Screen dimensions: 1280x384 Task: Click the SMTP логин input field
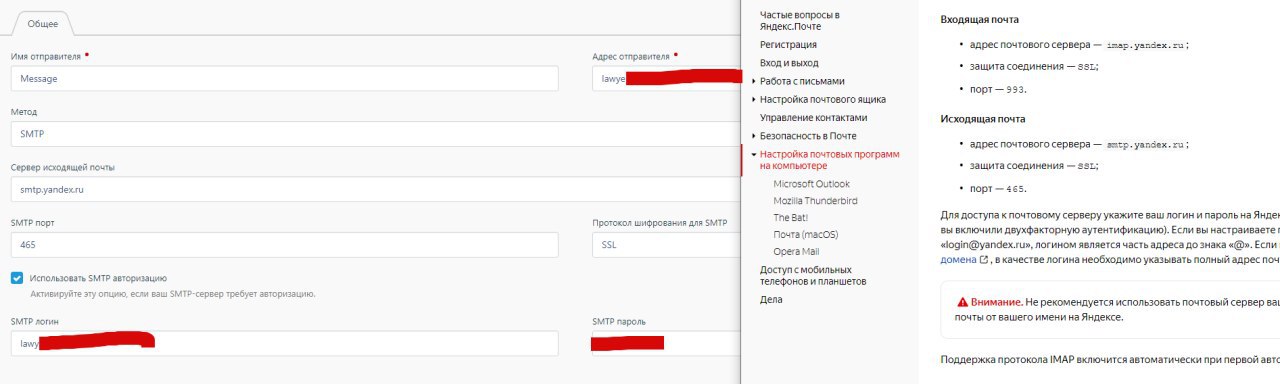[x=285, y=343]
